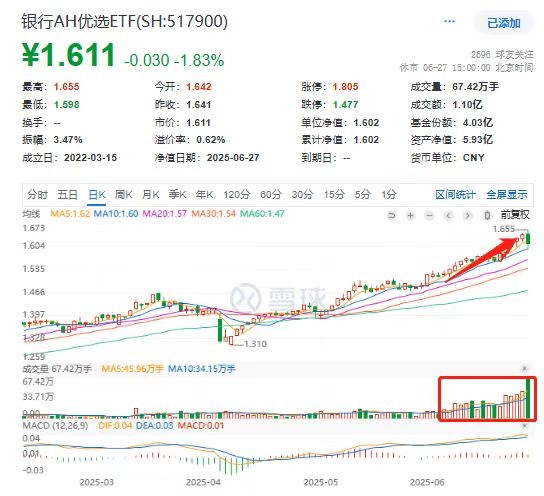Screen dimensions: 544x496
Task: Open 区间统计 interval statistics
Action: [455, 195]
